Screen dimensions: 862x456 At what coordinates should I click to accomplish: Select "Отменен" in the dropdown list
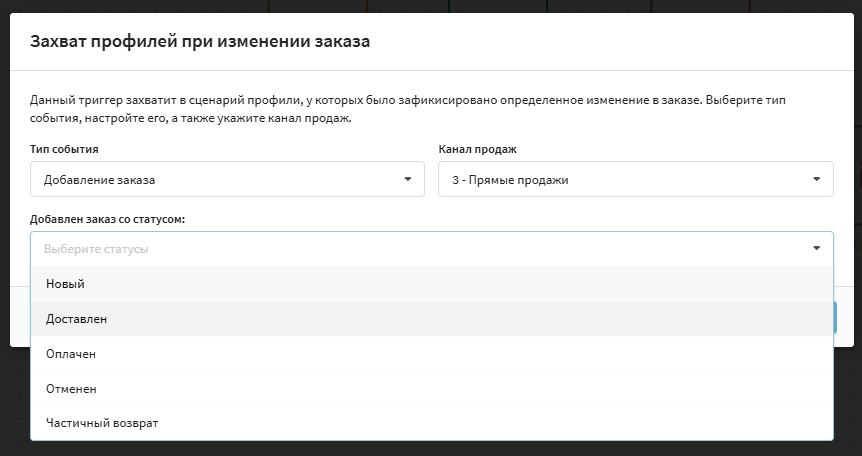pos(432,388)
